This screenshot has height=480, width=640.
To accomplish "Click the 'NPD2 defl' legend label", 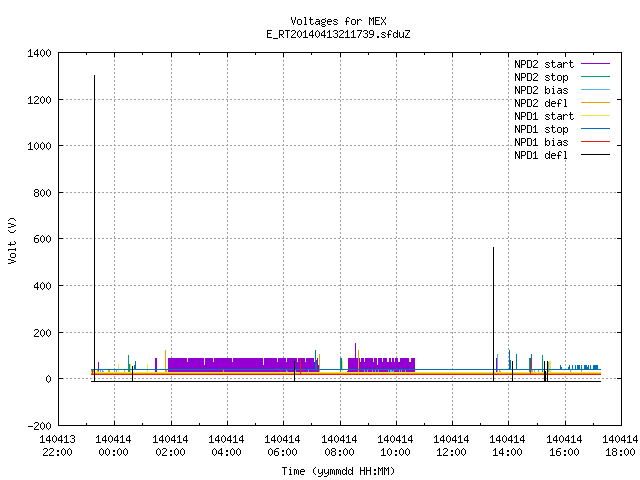I will [x=541, y=103].
